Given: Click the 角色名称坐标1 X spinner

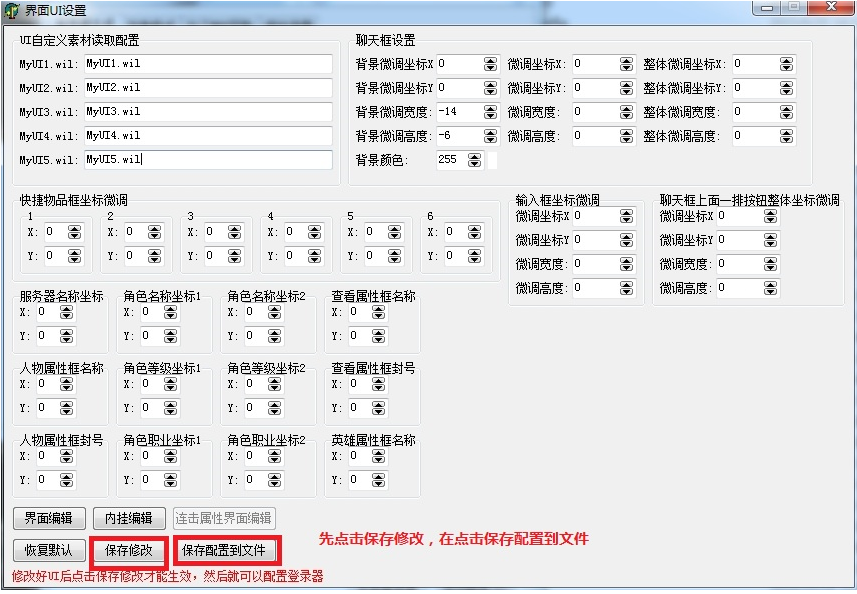Looking at the screenshot, I should [171, 312].
